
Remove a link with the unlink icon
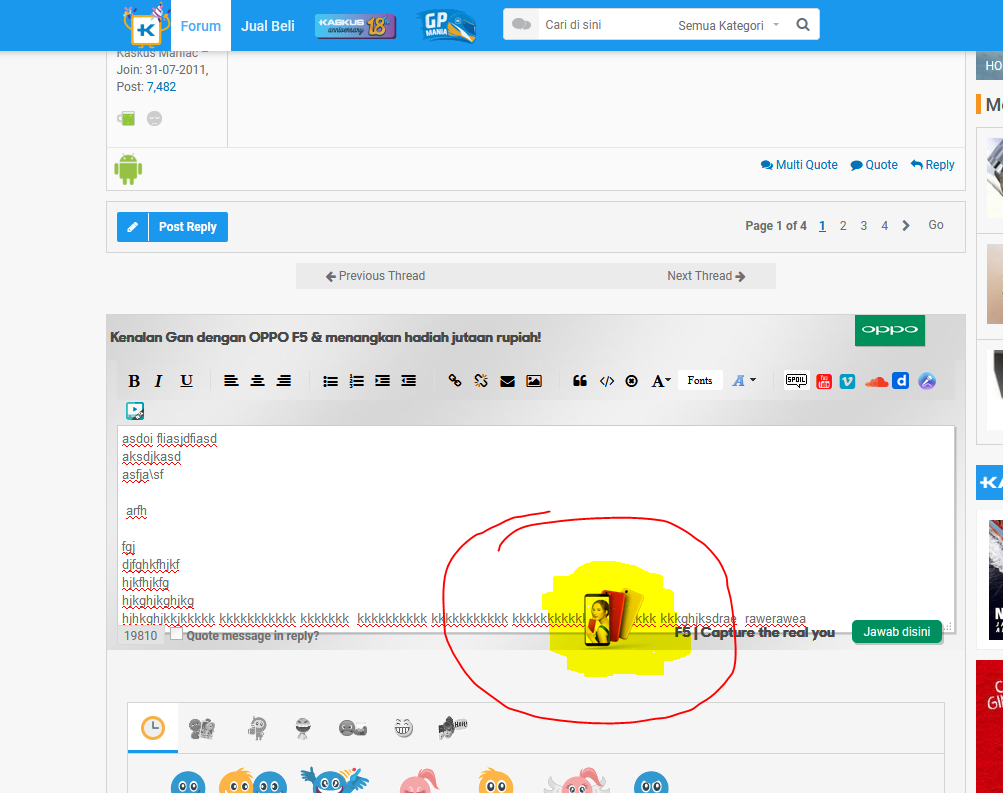pos(481,381)
